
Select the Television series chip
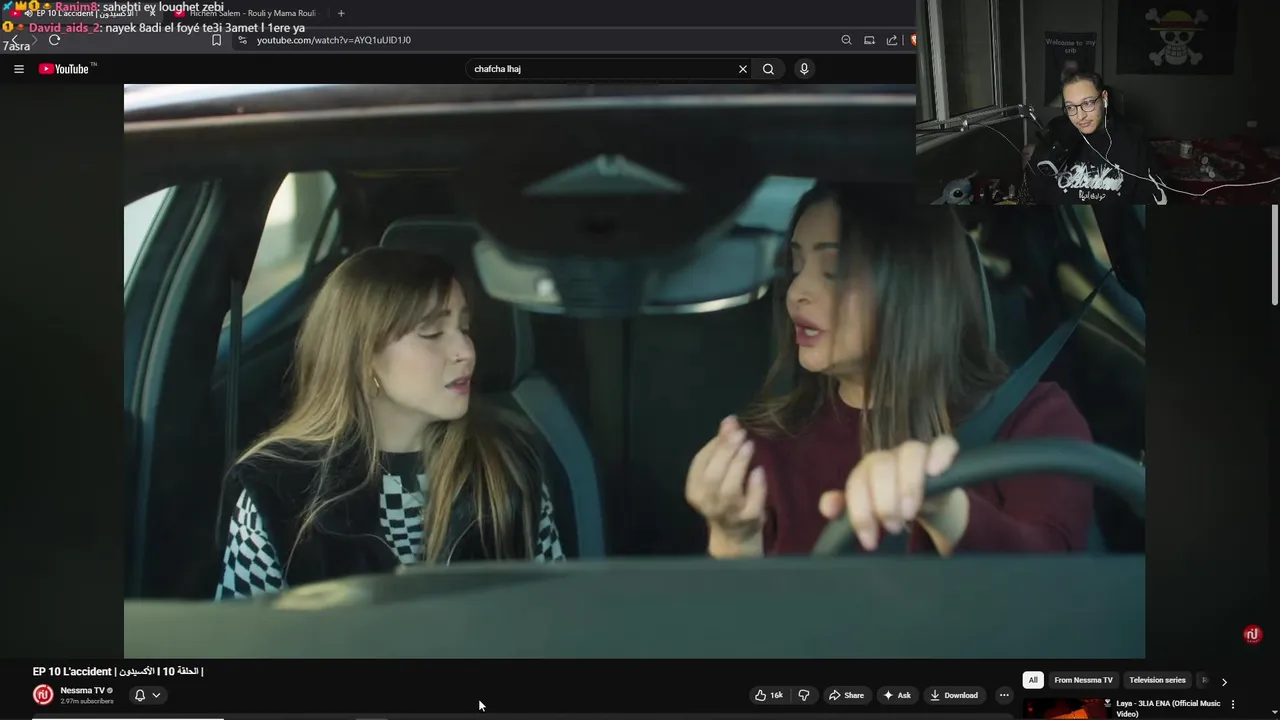pyautogui.click(x=1157, y=680)
